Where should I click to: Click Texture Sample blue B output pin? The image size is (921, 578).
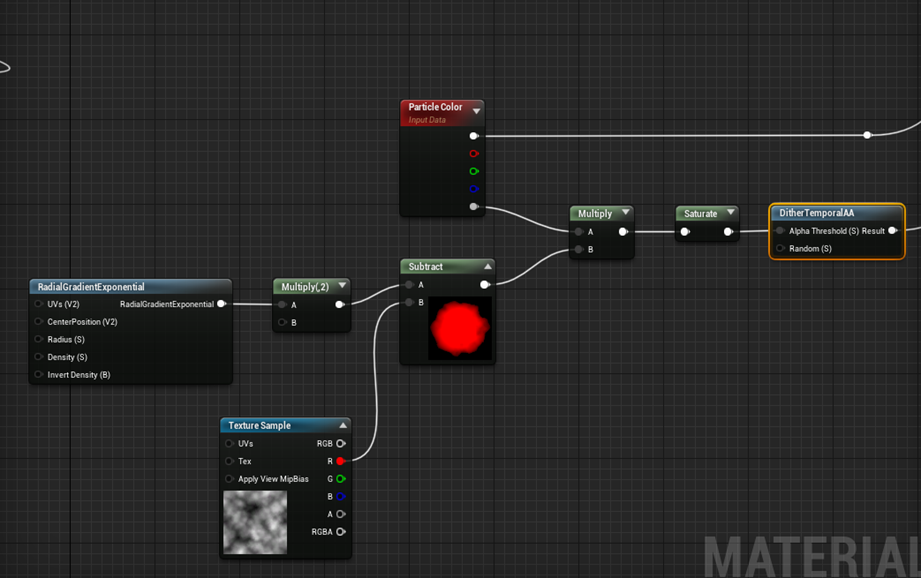tap(341, 496)
